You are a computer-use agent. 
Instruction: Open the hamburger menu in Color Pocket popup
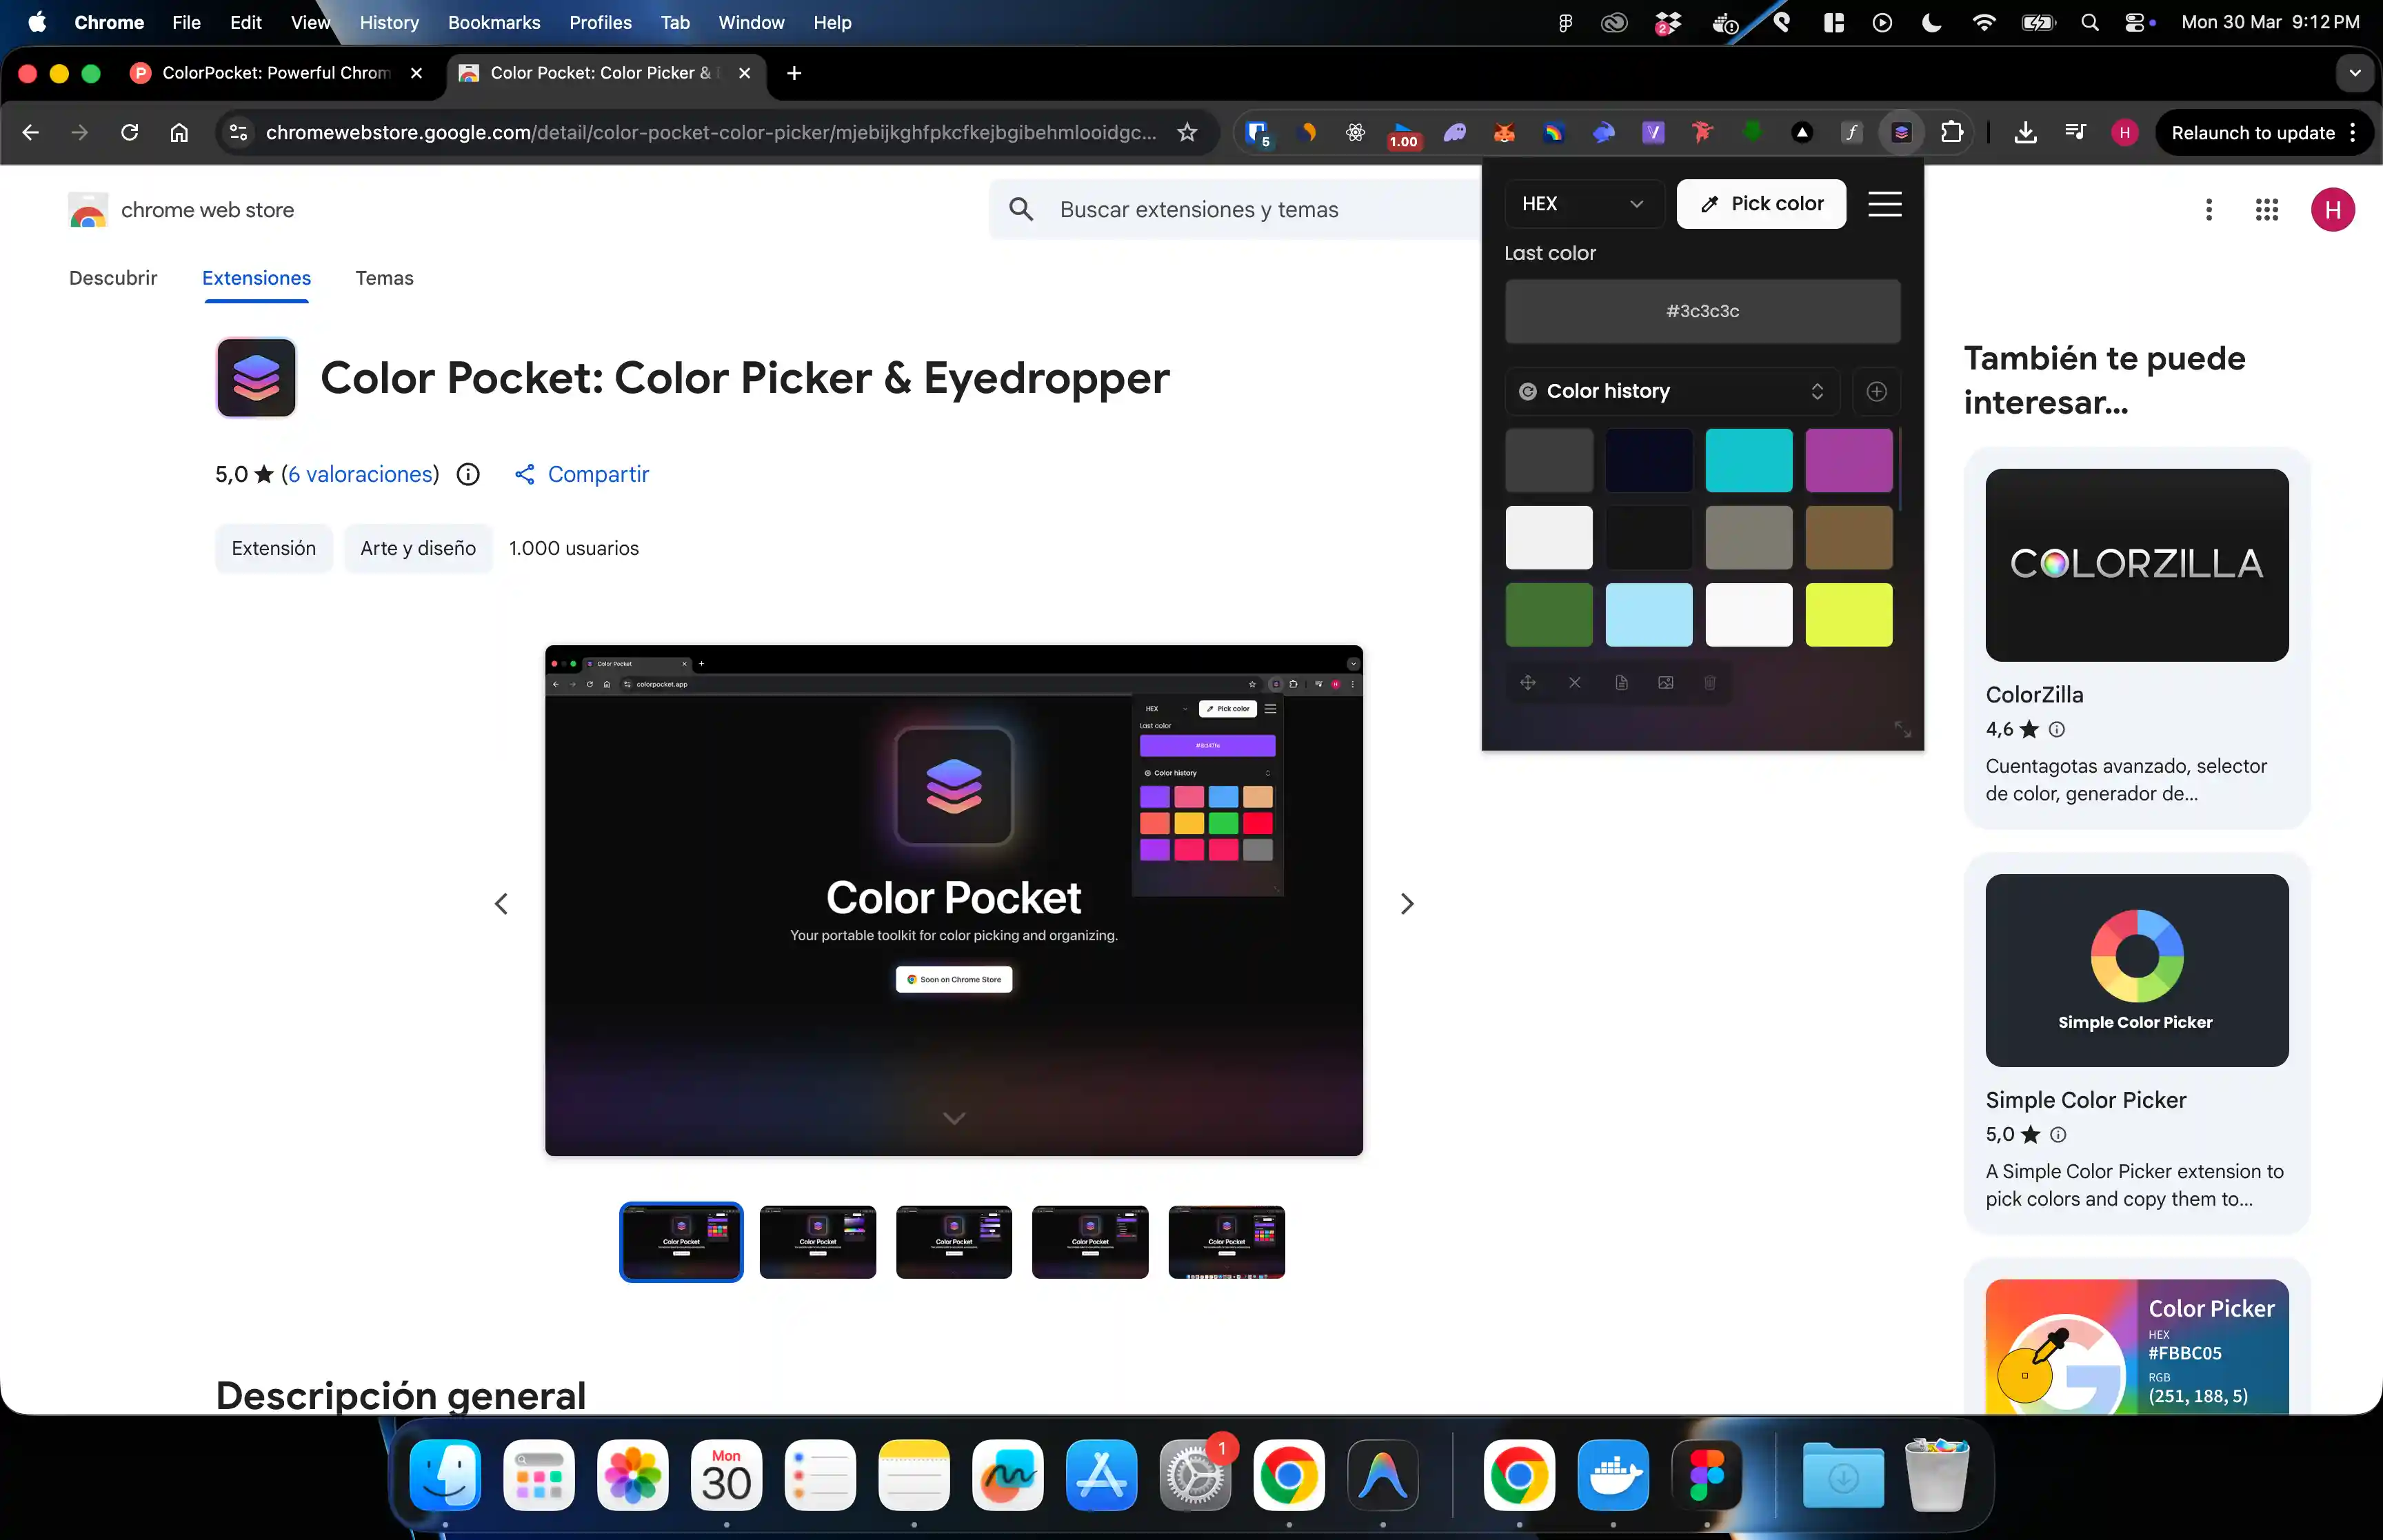(1886, 204)
